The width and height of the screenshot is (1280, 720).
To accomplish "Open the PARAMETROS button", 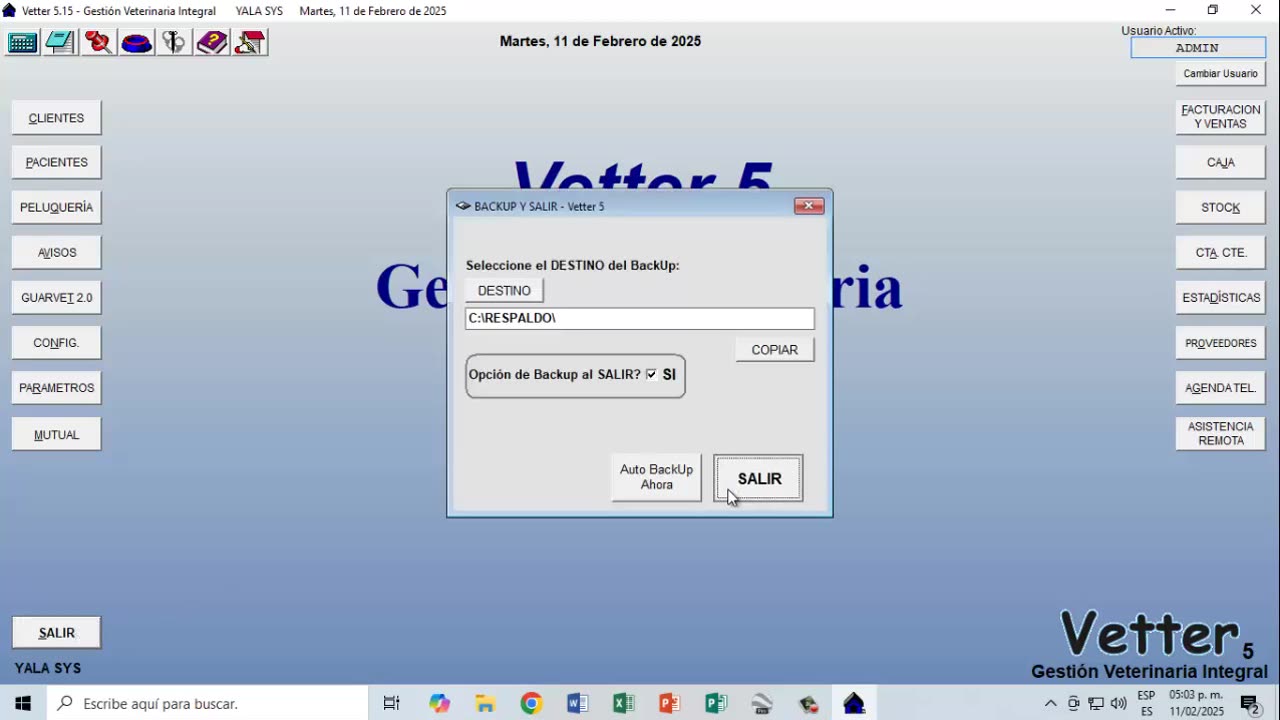I will [x=56, y=388].
